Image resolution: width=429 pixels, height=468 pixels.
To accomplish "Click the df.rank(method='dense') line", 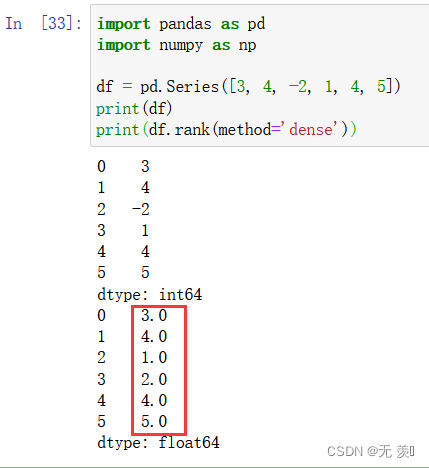I will point(226,130).
